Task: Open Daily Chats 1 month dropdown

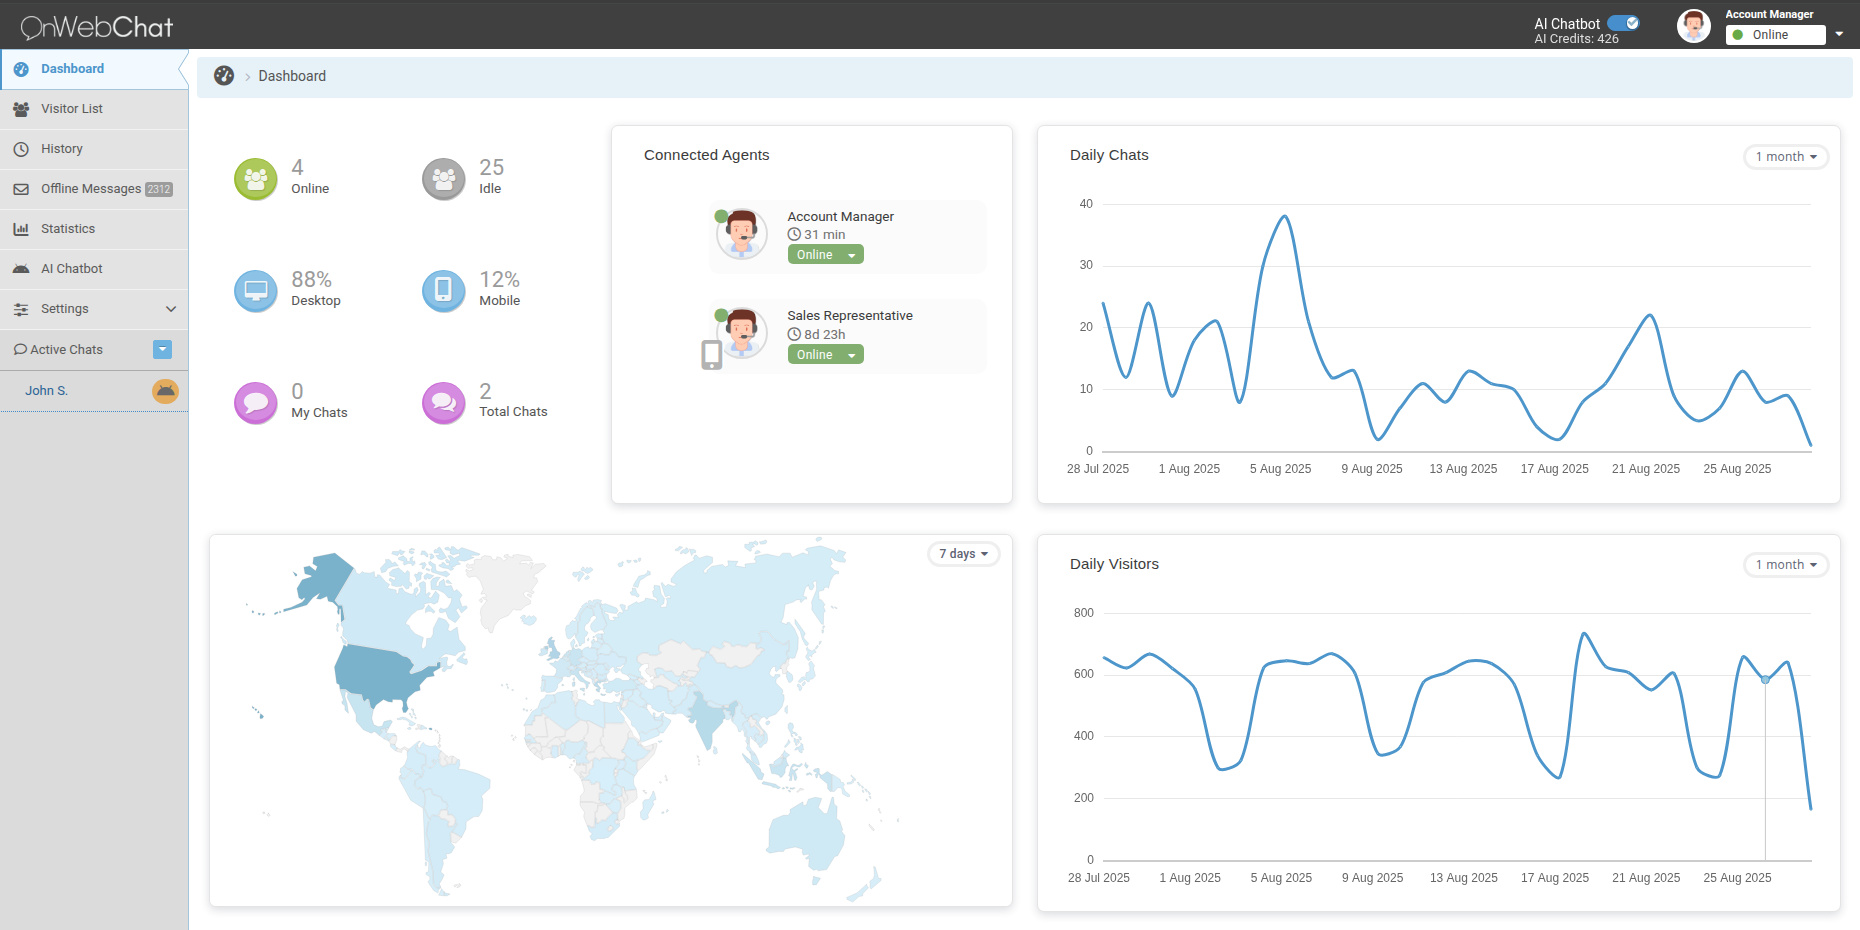Action: [1785, 157]
